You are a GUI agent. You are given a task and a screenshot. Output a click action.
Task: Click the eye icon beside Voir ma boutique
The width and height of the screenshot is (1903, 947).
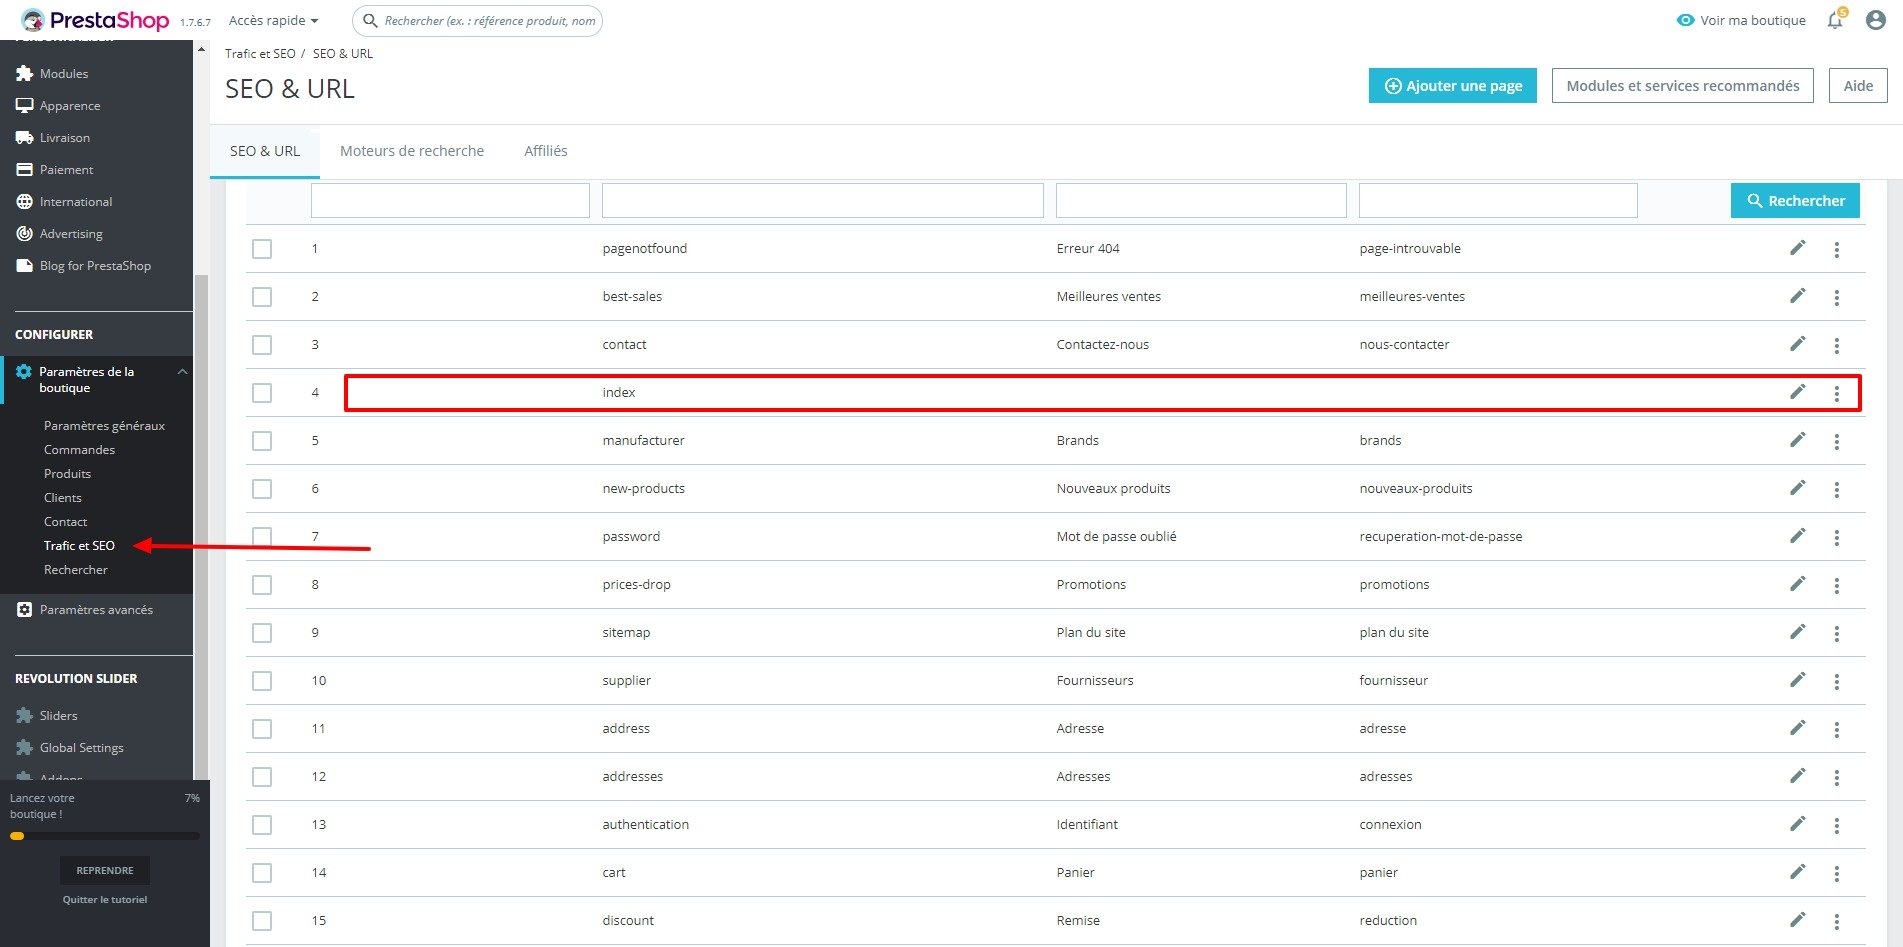click(1686, 20)
